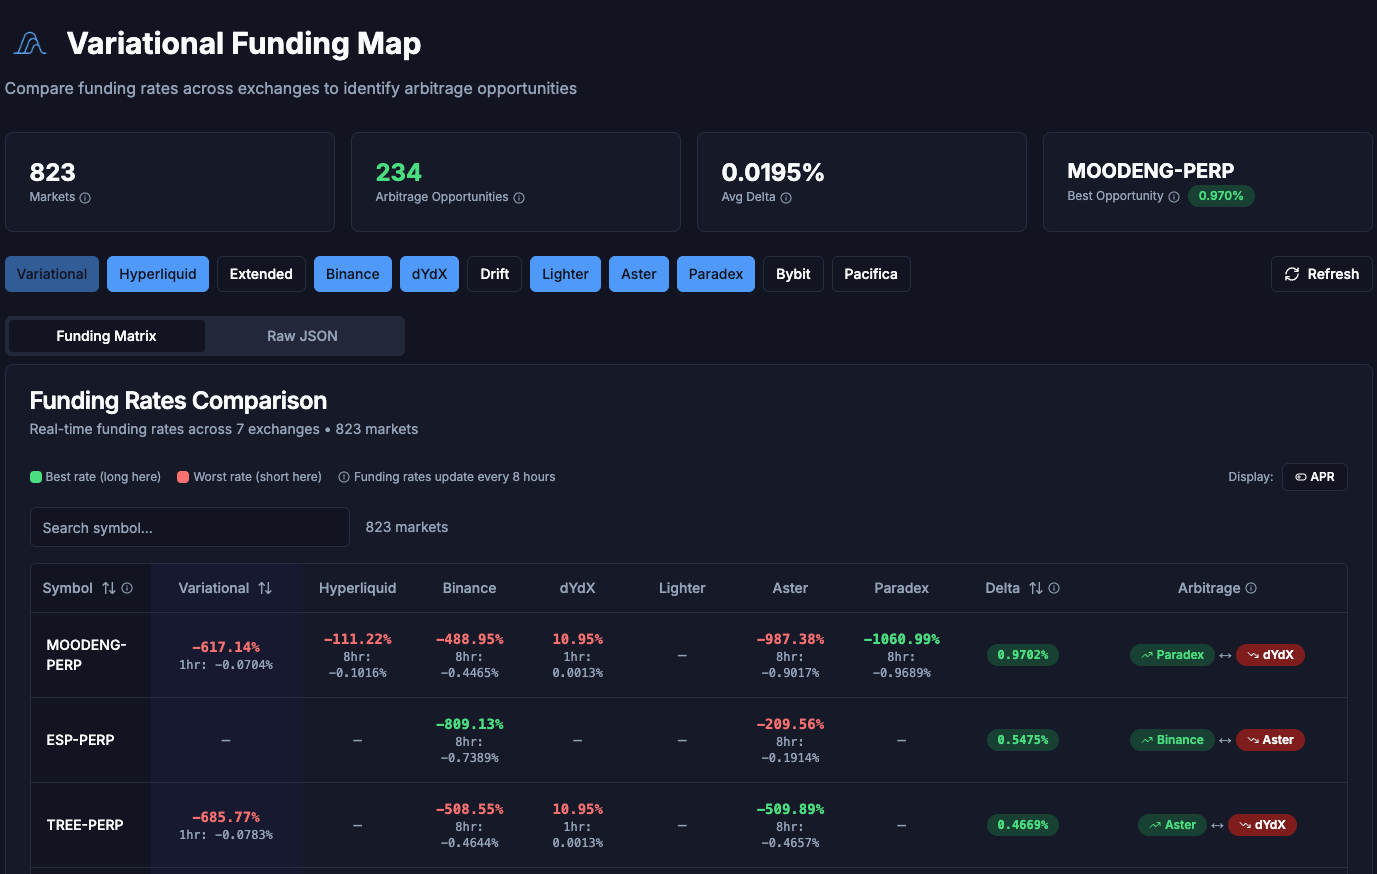1377x874 pixels.
Task: Click the Binance column header in the table
Action: coord(470,588)
